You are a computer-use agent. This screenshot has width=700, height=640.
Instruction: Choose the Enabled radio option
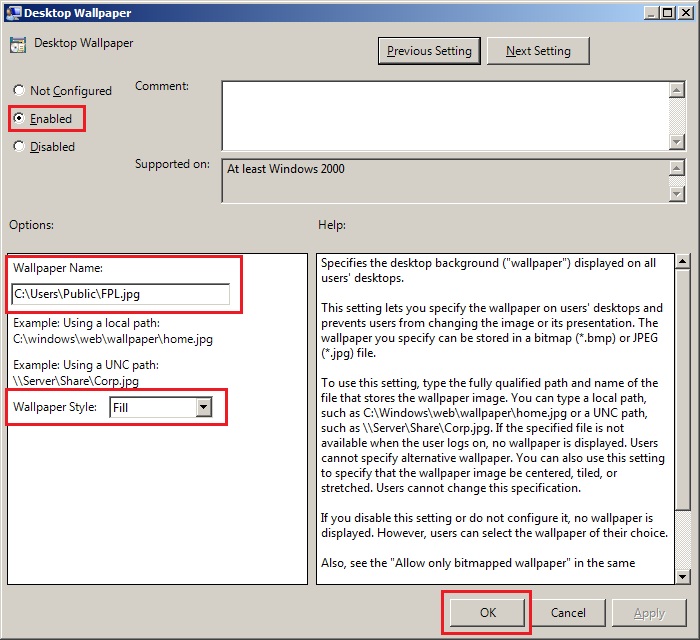click(x=19, y=118)
